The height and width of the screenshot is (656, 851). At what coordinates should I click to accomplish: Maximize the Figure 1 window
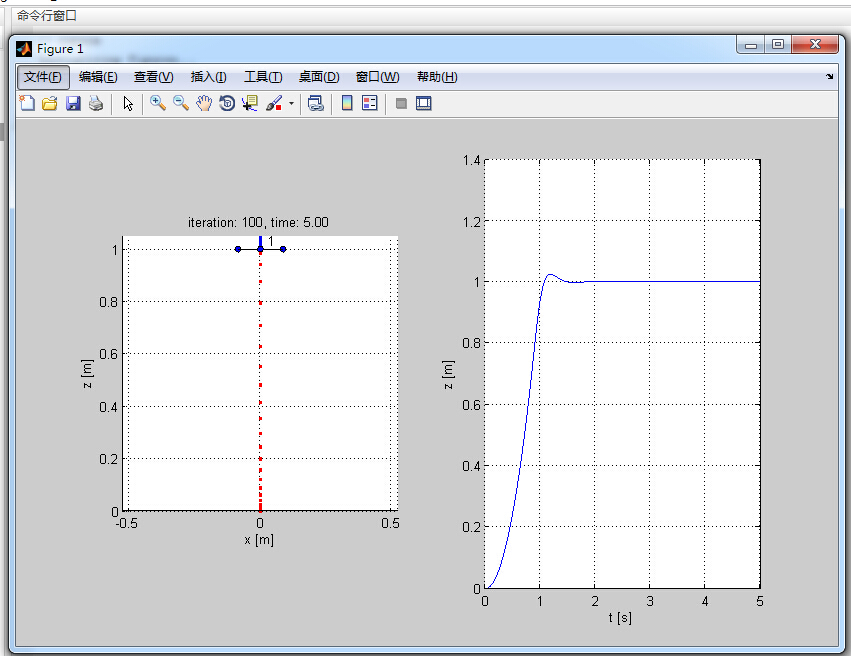tap(778, 44)
